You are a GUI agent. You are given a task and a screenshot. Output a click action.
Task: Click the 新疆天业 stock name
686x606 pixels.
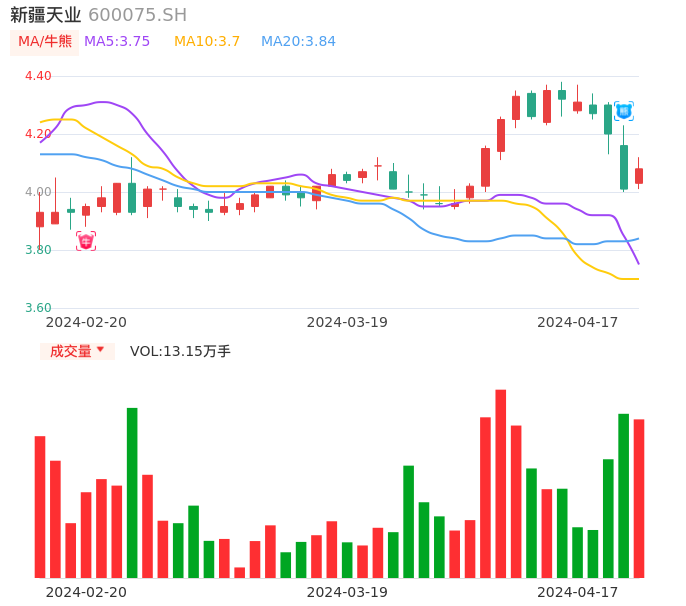click(45, 15)
